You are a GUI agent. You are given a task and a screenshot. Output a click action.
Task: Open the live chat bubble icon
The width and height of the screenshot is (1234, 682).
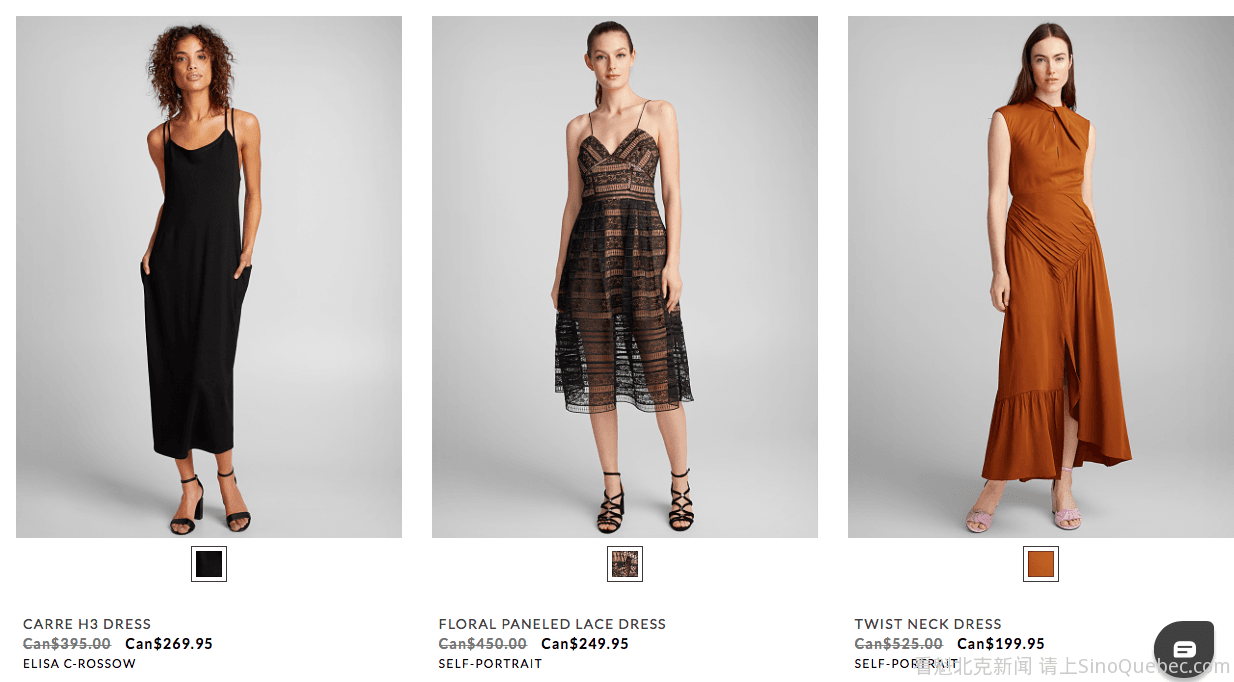pyautogui.click(x=1184, y=648)
